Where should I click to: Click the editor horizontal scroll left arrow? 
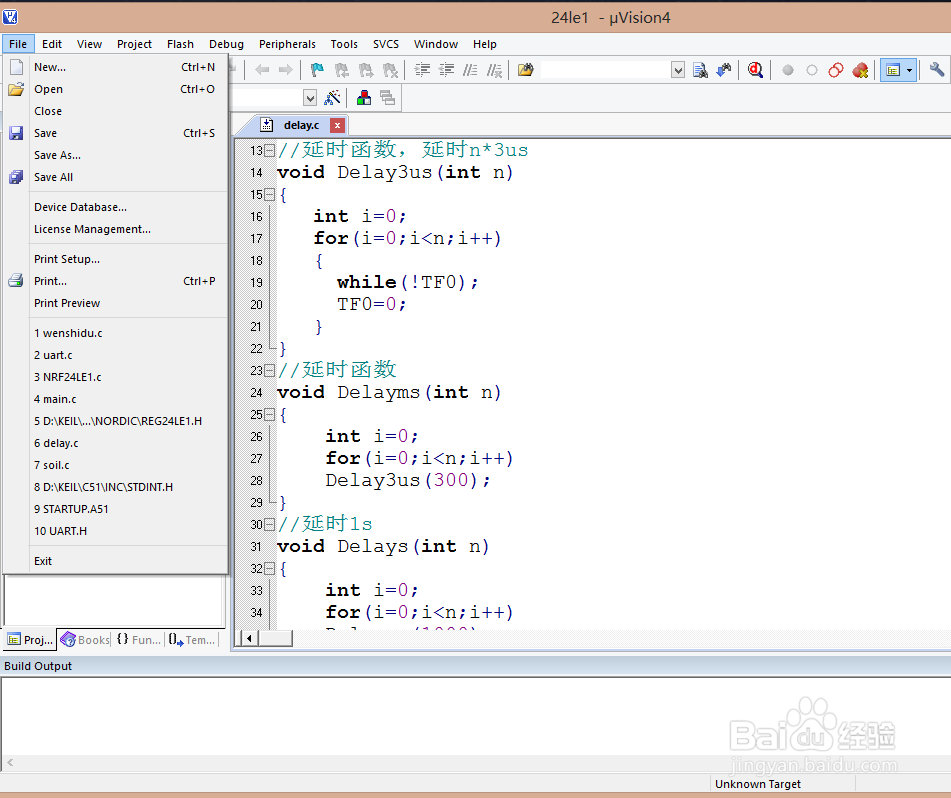point(249,638)
